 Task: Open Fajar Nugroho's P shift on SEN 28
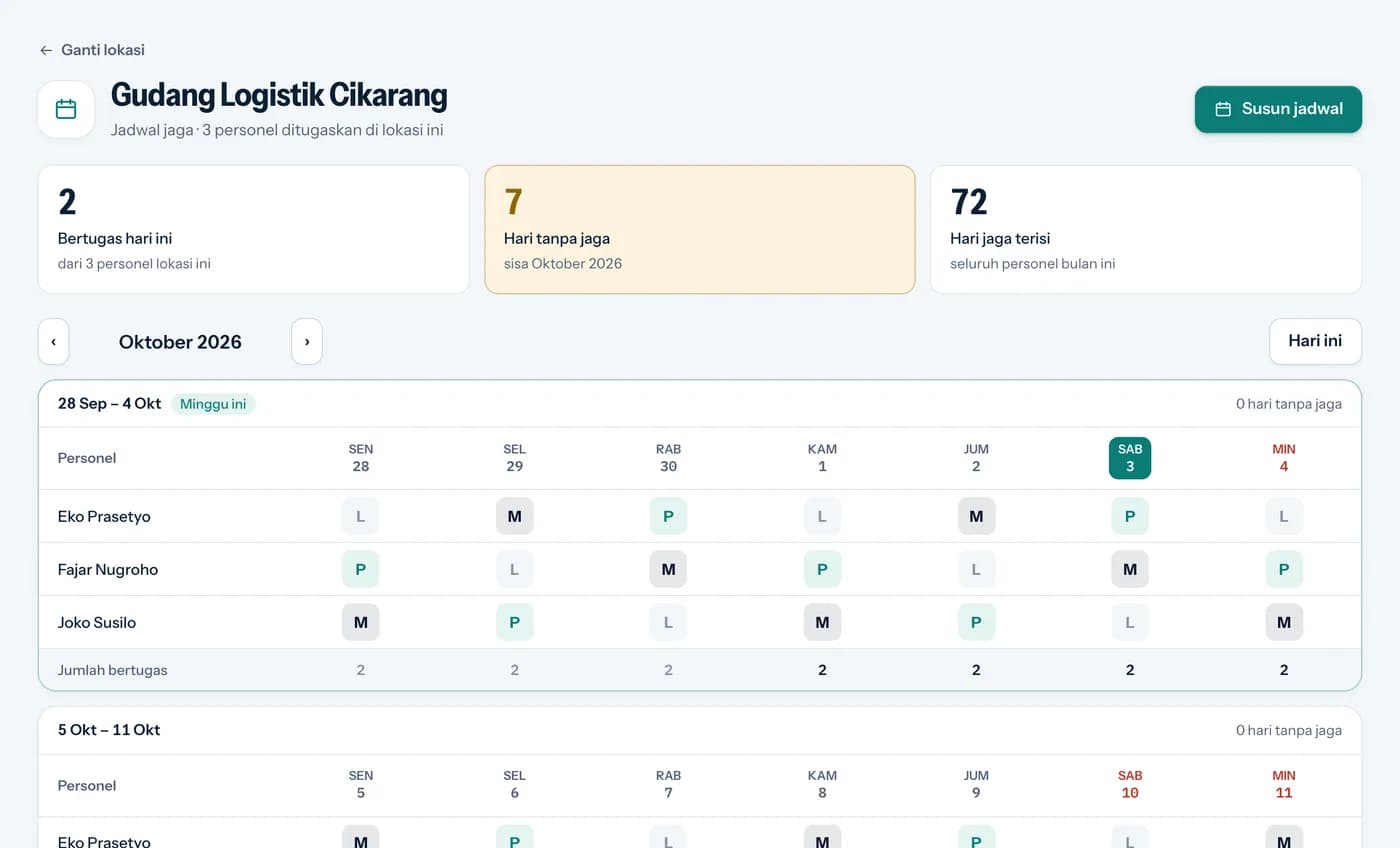[361, 570]
